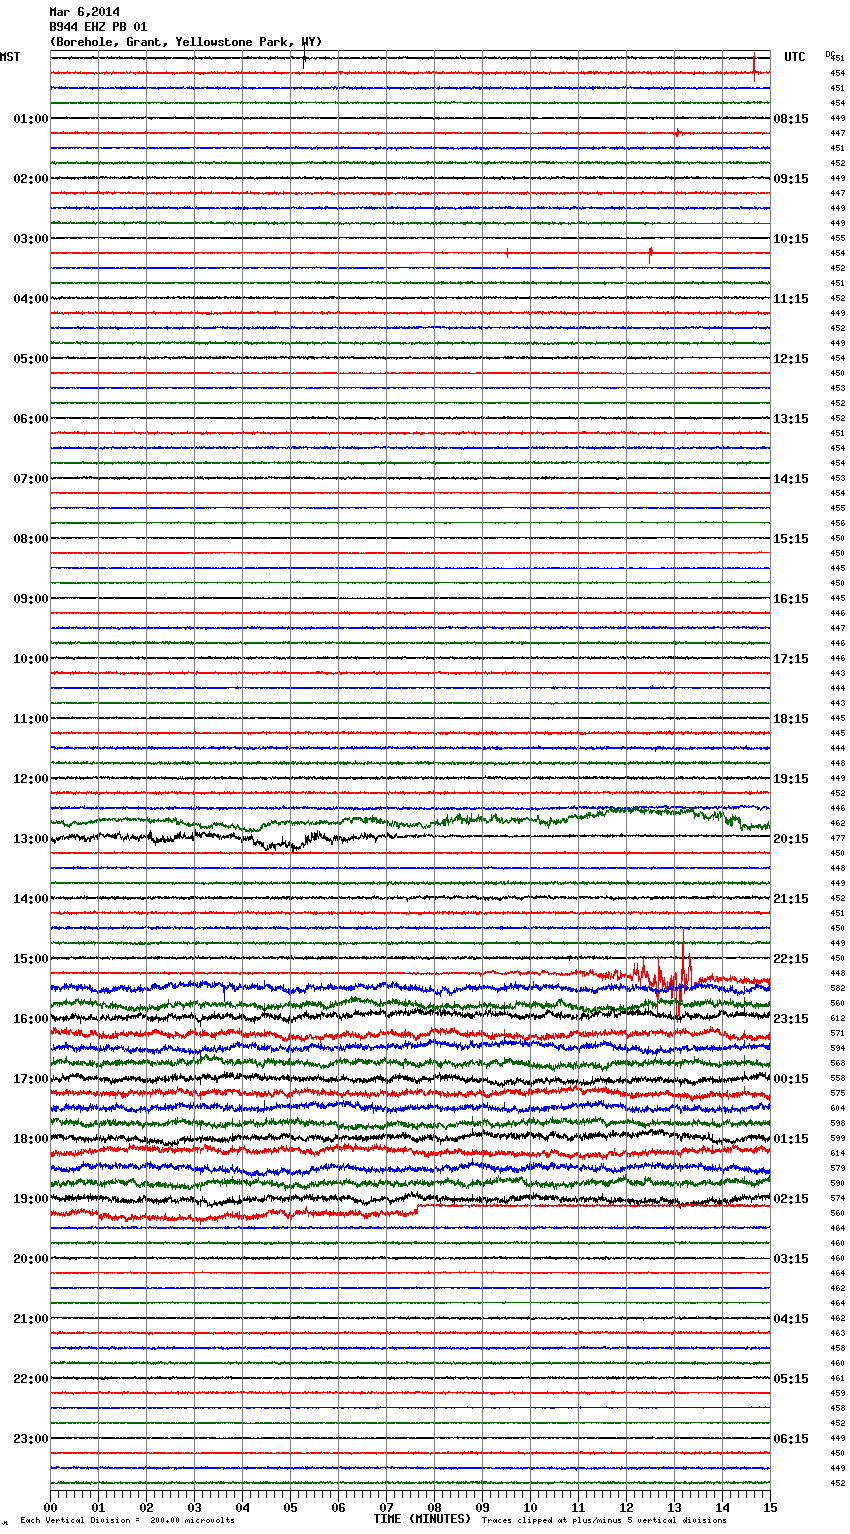
Task: Click the 612 DC offset value
Action: click(837, 1018)
